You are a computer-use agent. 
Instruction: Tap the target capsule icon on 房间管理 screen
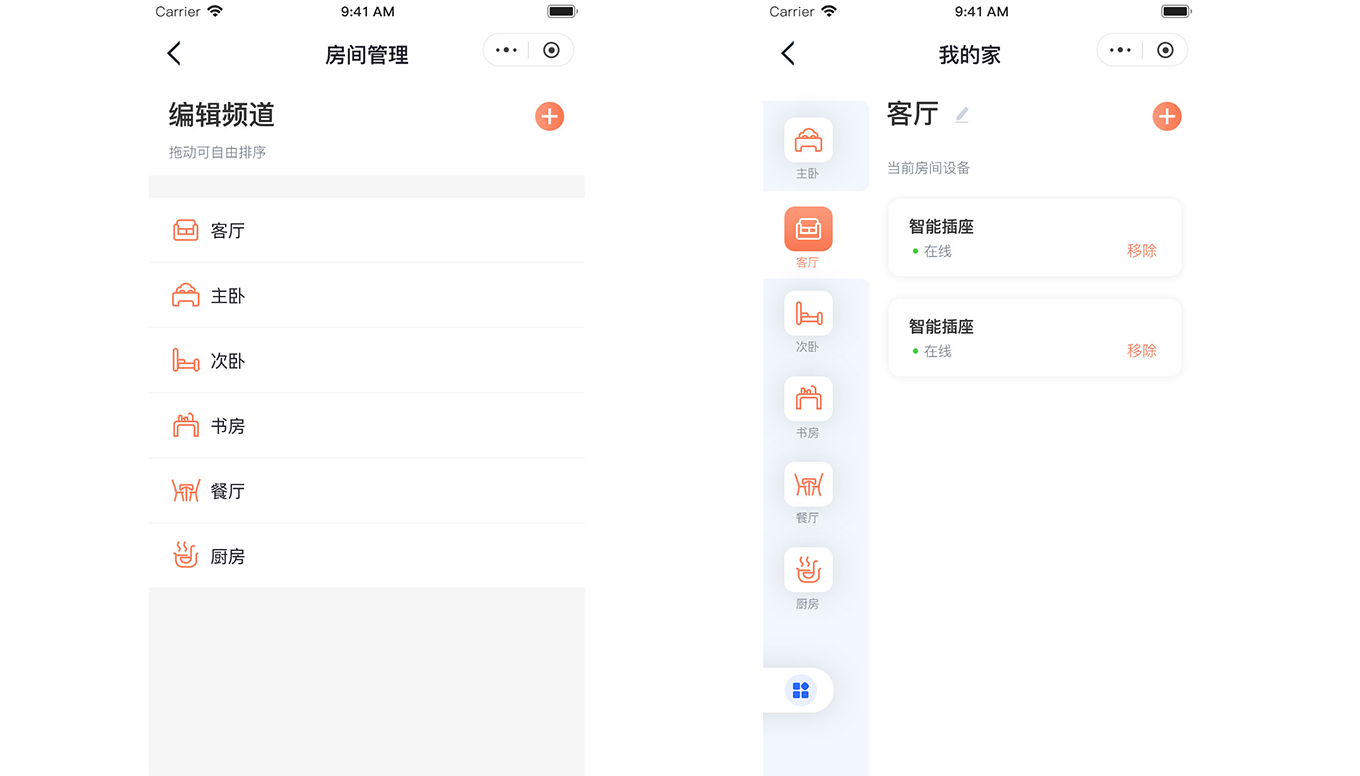(x=551, y=50)
